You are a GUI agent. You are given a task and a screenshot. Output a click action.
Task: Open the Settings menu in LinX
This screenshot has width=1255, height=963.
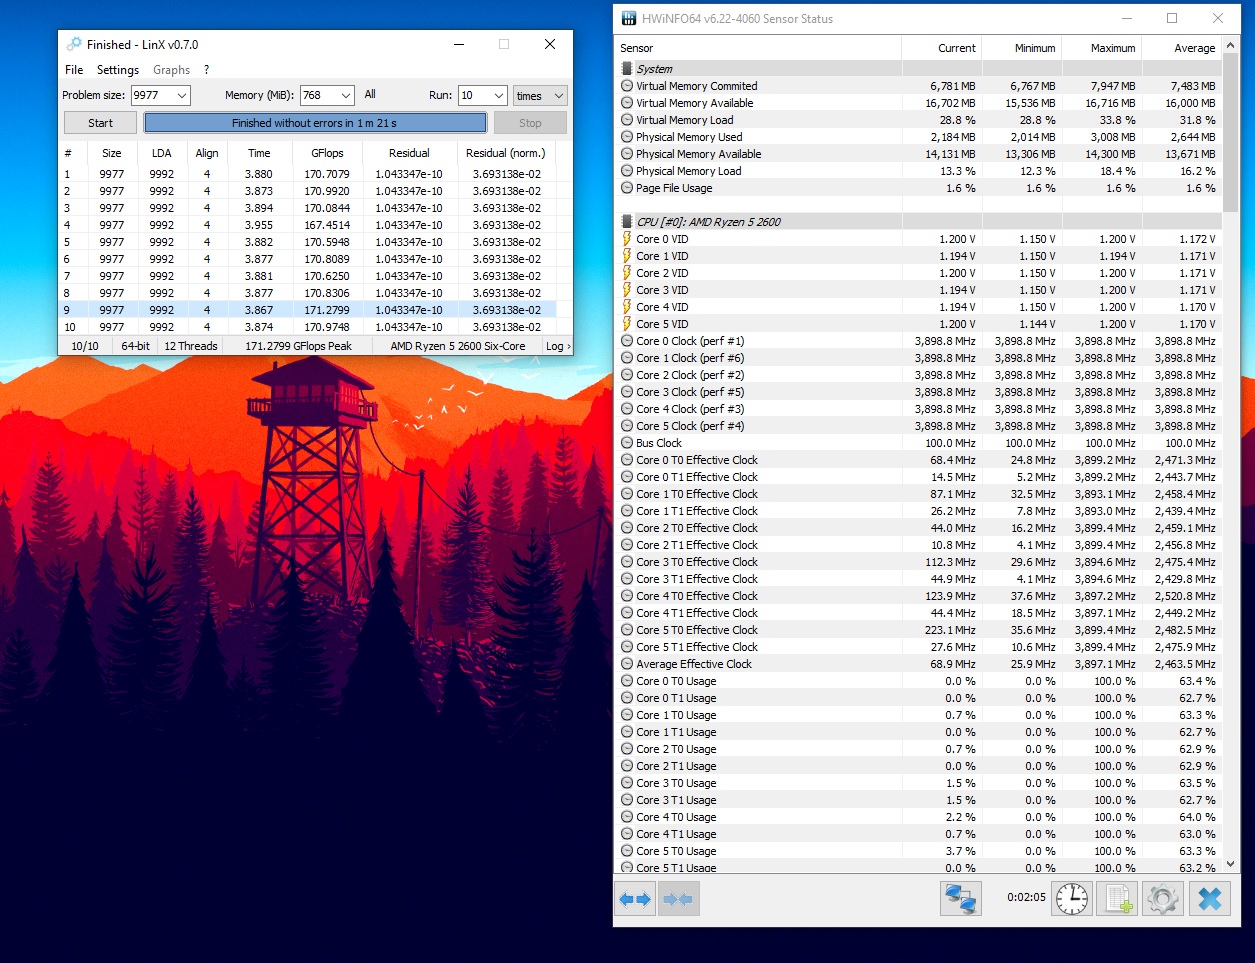tap(118, 70)
